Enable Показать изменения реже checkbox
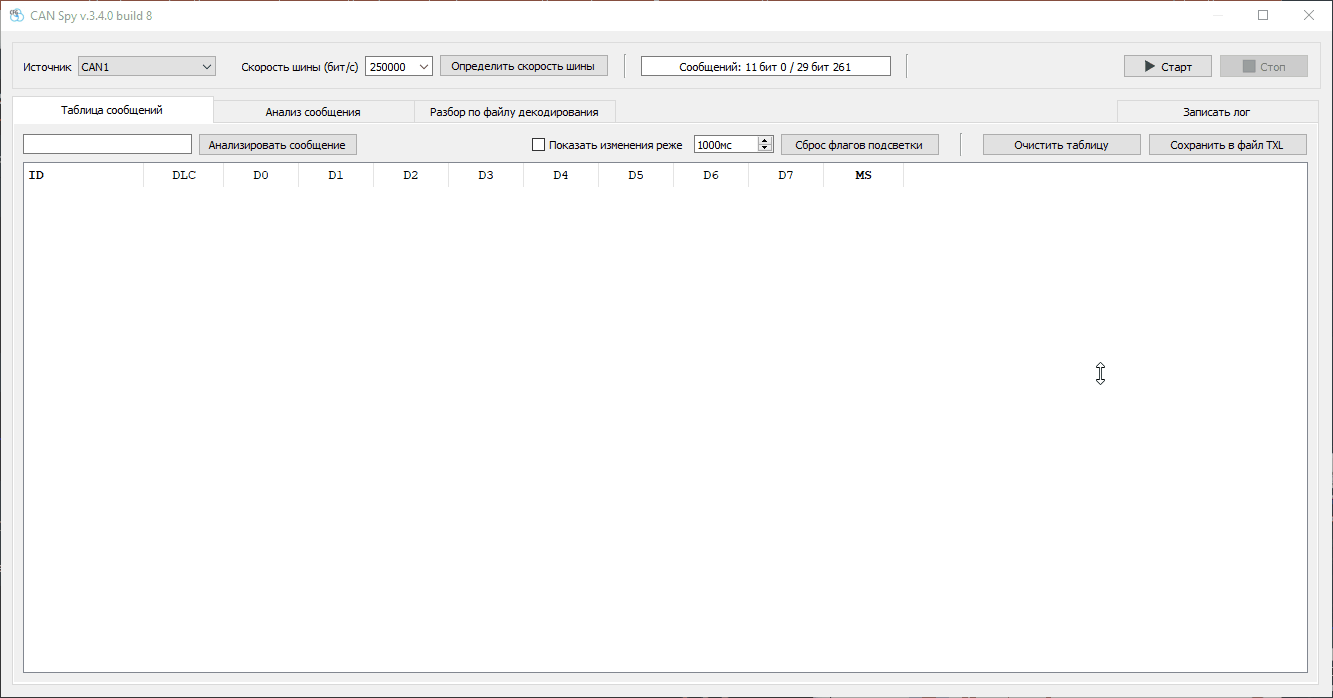The width and height of the screenshot is (1333, 698). pos(539,145)
